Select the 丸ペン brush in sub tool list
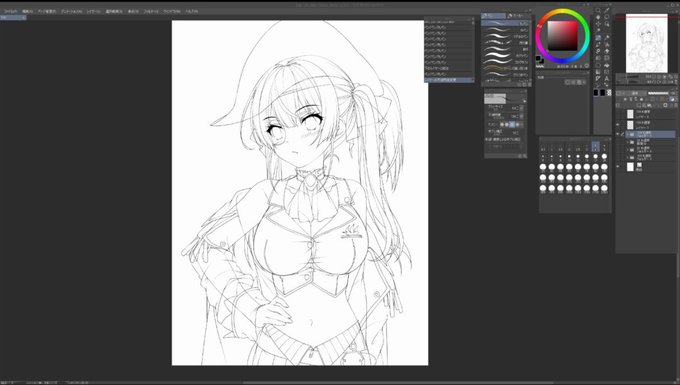The height and width of the screenshot is (385, 680). 505,30
